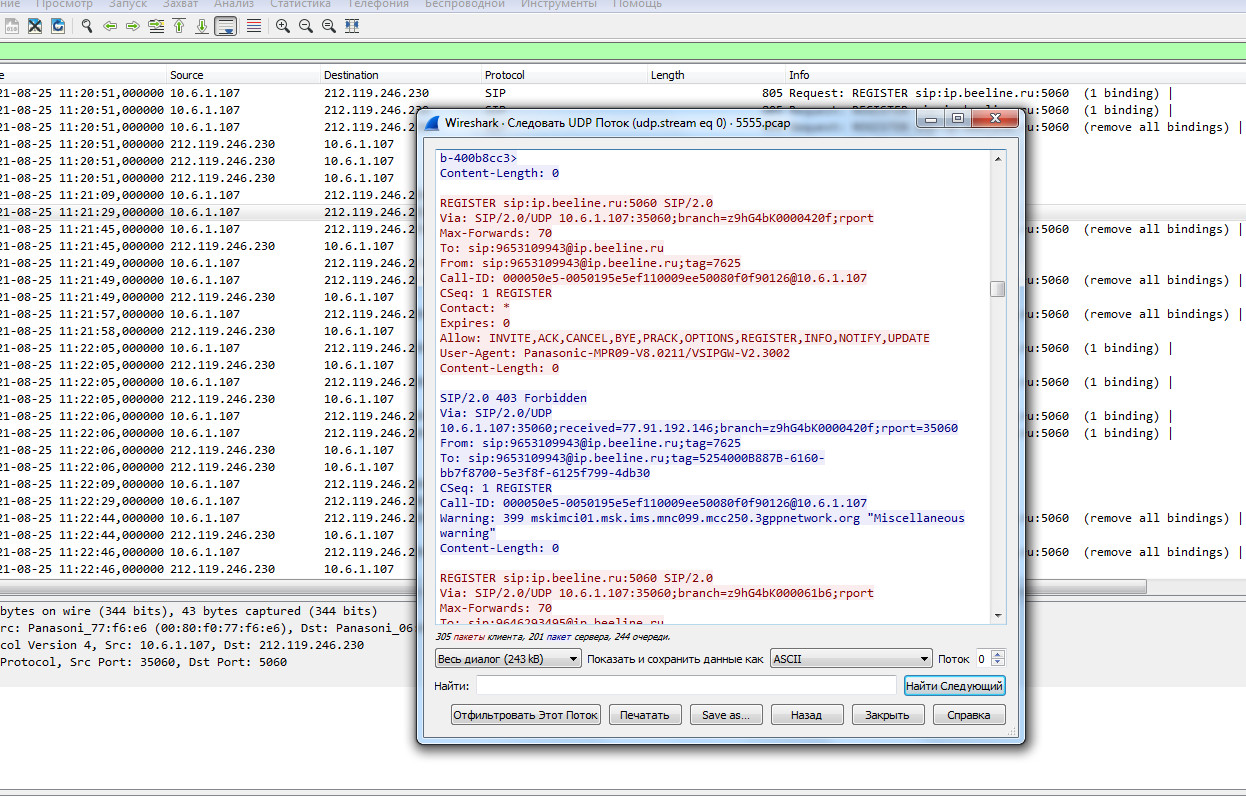The image size is (1246, 806).
Task: Click stream text scrollbar down arrow
Action: click(x=997, y=616)
